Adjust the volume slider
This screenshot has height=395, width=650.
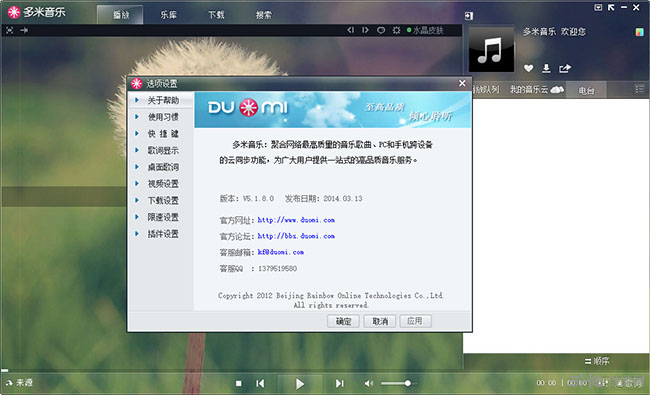(x=398, y=383)
